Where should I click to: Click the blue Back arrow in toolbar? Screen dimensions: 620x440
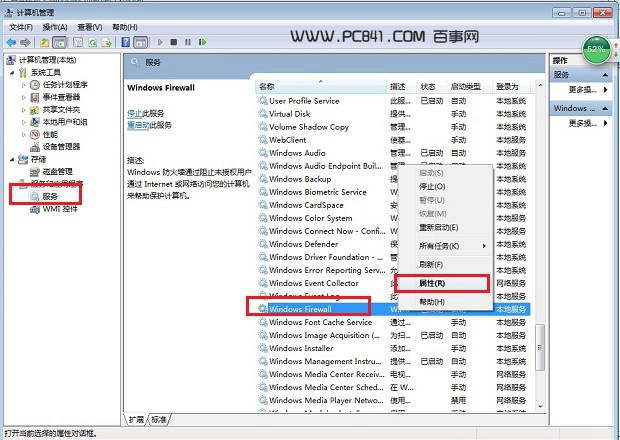(x=11, y=42)
